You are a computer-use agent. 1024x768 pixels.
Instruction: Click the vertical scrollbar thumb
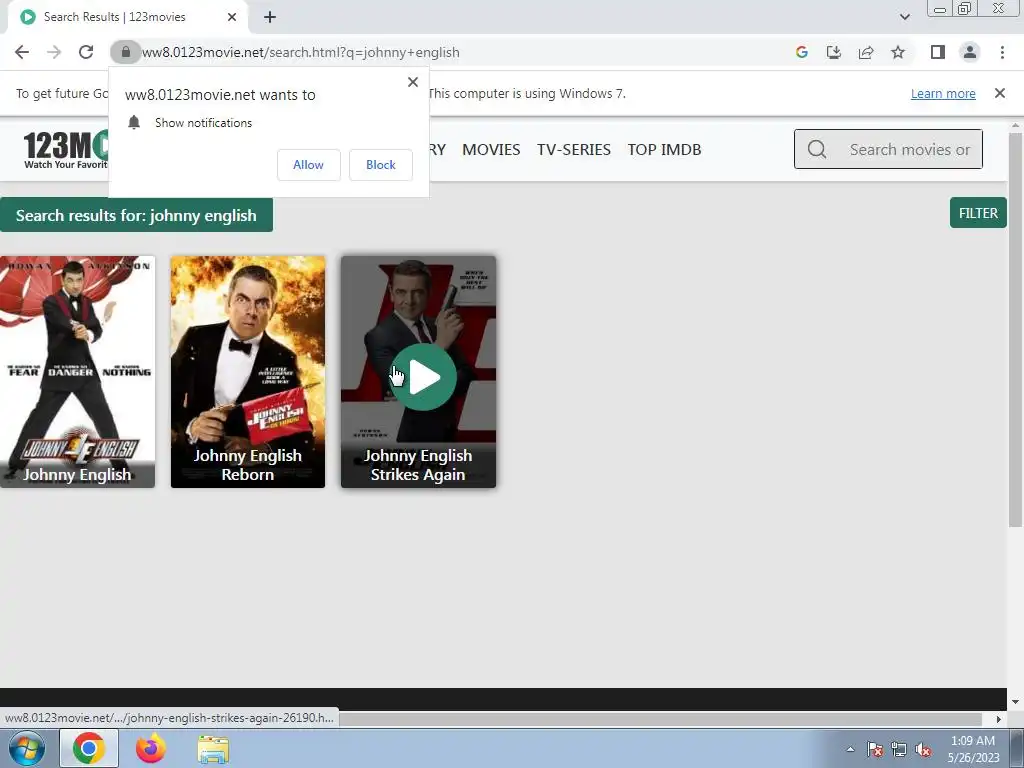click(1015, 330)
